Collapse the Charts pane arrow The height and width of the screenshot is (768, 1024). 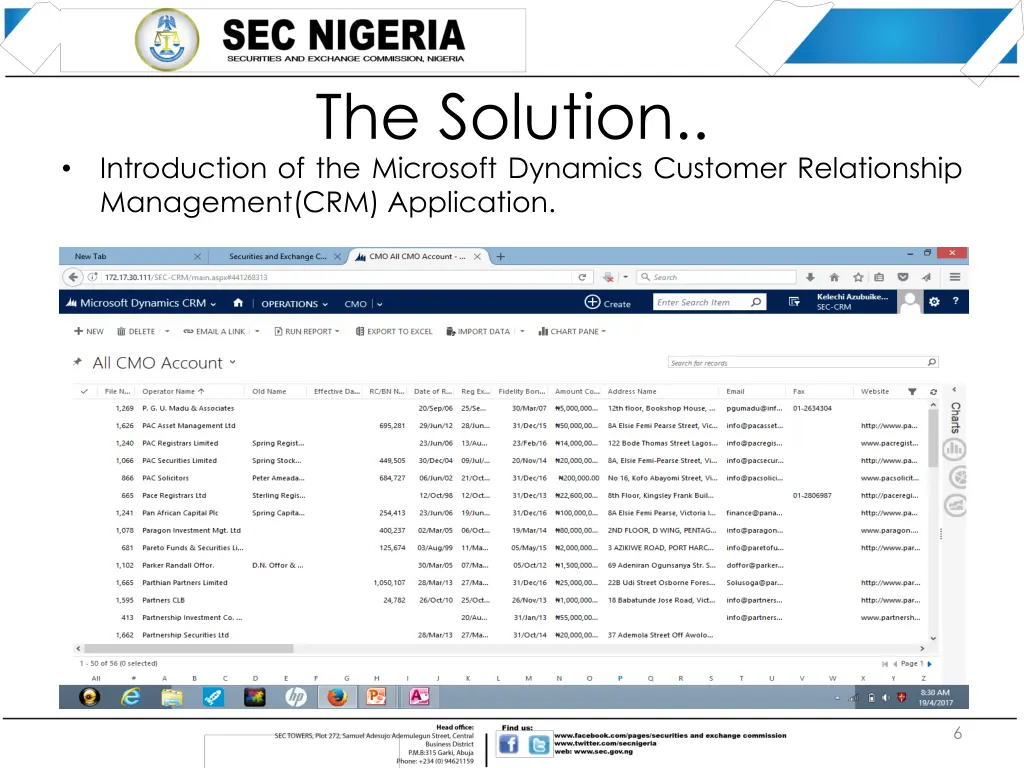(954, 389)
